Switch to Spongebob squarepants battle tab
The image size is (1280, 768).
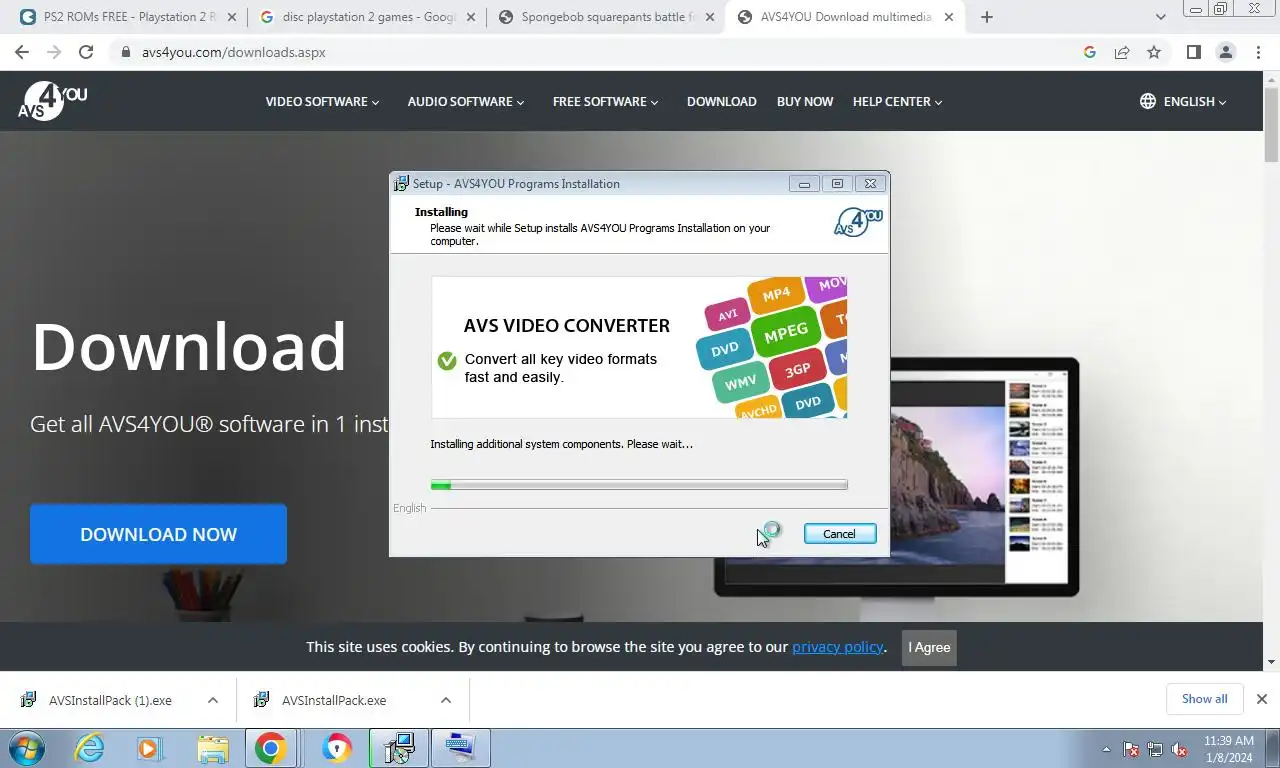click(608, 17)
